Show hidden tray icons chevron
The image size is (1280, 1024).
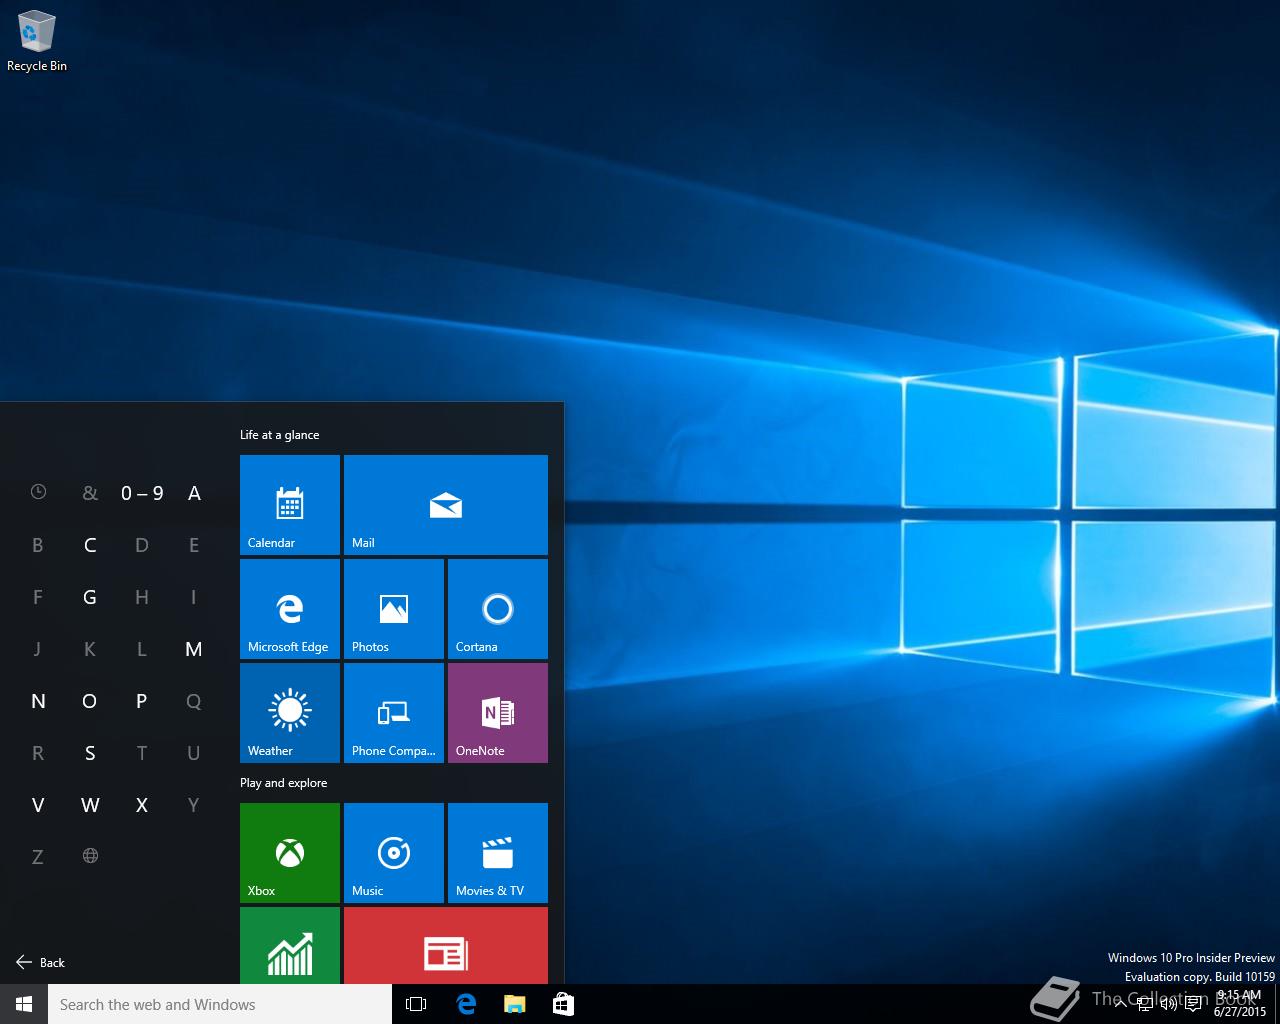coord(1120,1004)
